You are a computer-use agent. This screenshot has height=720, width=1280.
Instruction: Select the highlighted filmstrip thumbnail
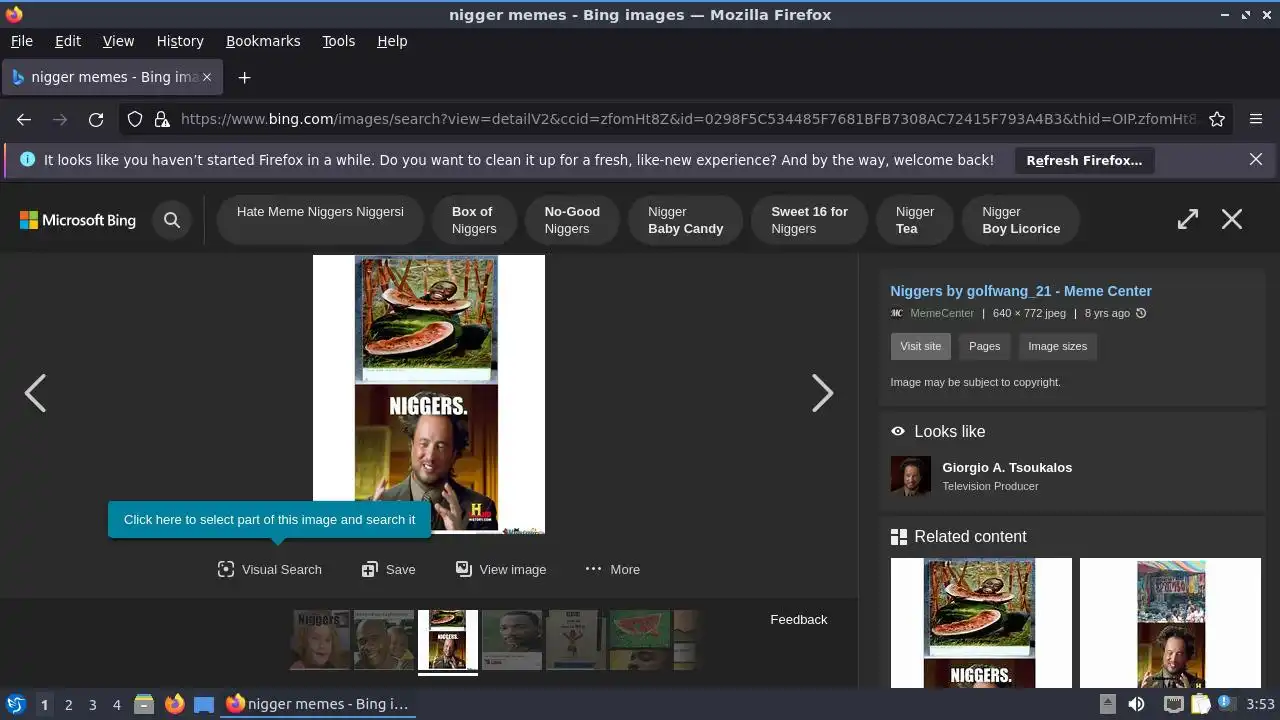point(447,640)
